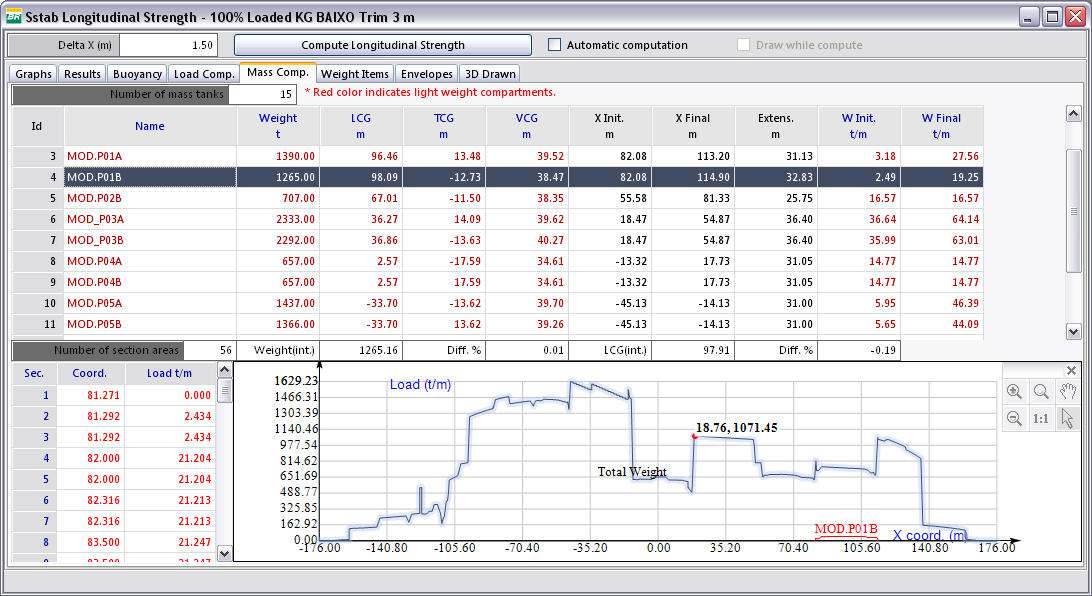Click the Delta X value field

pos(169,45)
